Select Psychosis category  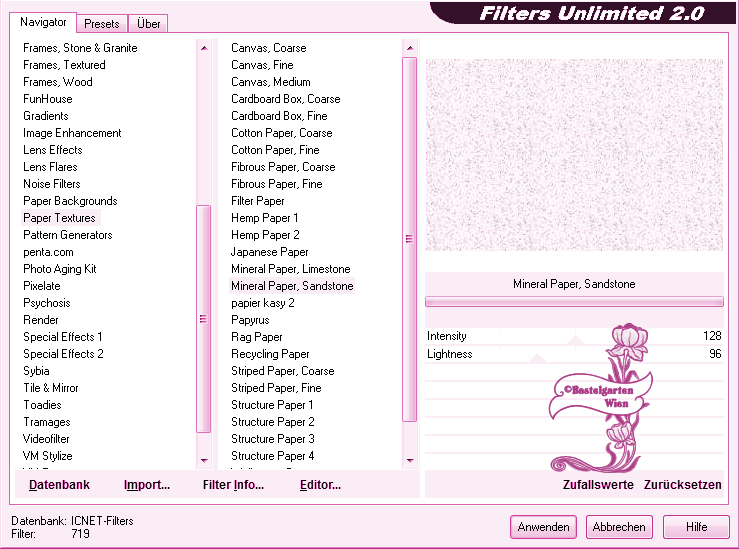(x=47, y=303)
